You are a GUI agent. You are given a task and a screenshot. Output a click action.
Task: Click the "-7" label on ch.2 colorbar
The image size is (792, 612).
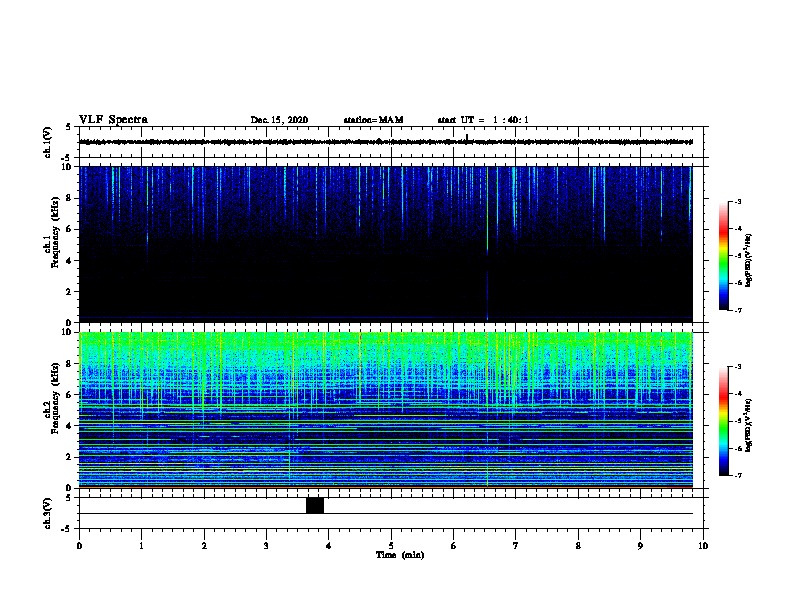(x=738, y=476)
